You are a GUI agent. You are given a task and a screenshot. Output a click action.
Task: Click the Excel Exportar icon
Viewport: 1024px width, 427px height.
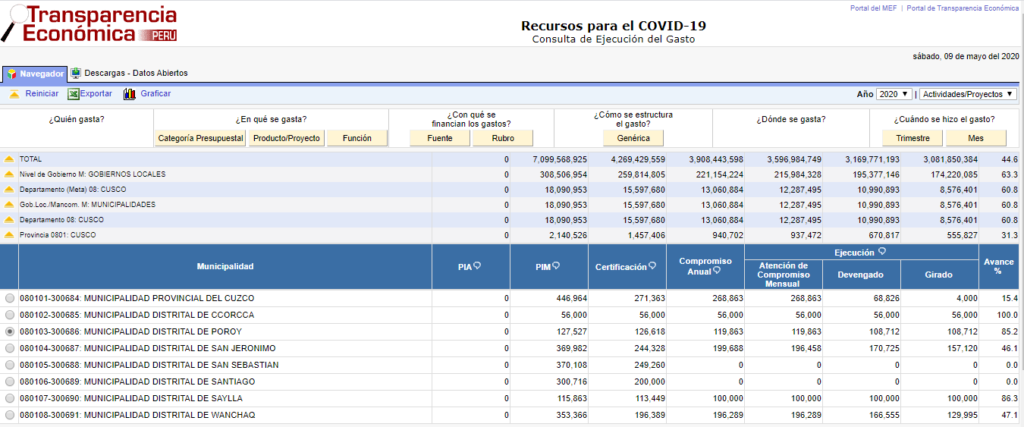(73, 94)
